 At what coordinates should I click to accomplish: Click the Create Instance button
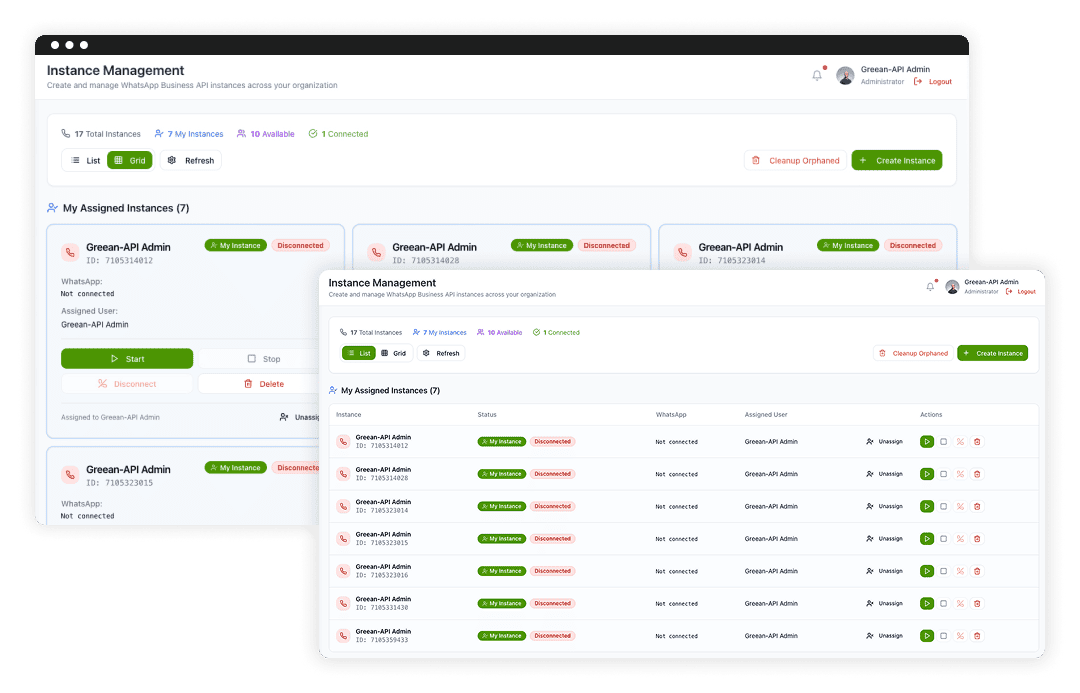point(992,353)
